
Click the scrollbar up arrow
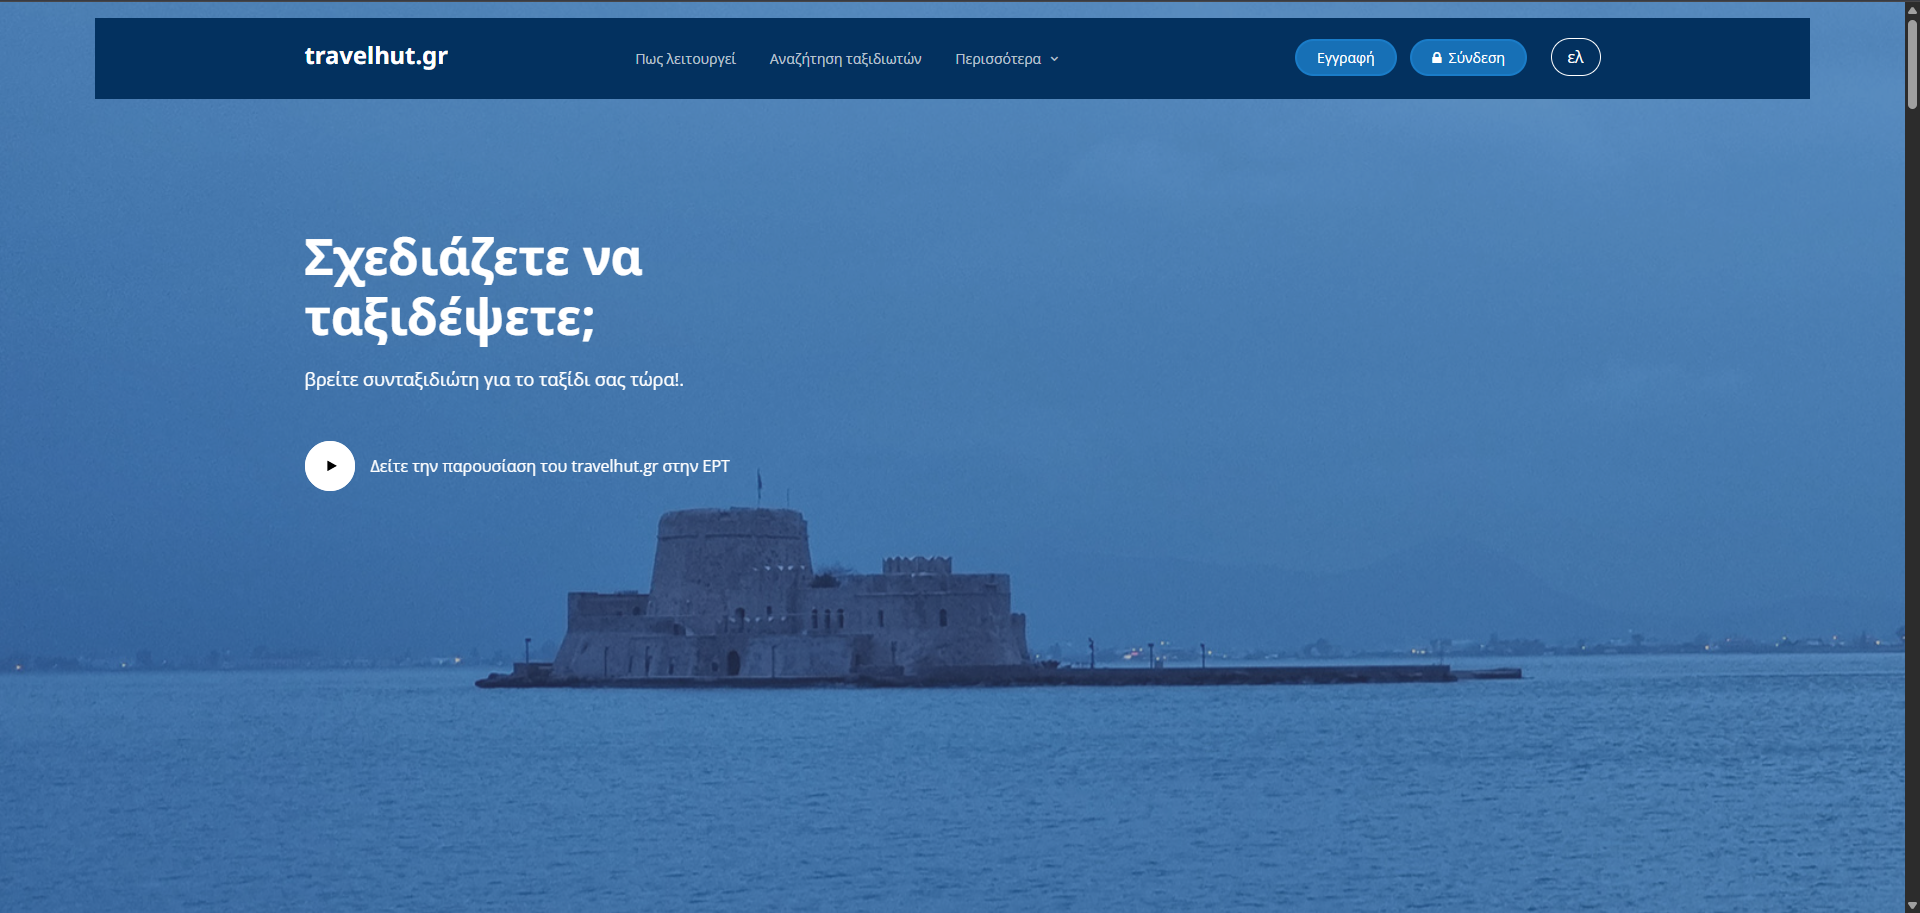(x=1912, y=9)
